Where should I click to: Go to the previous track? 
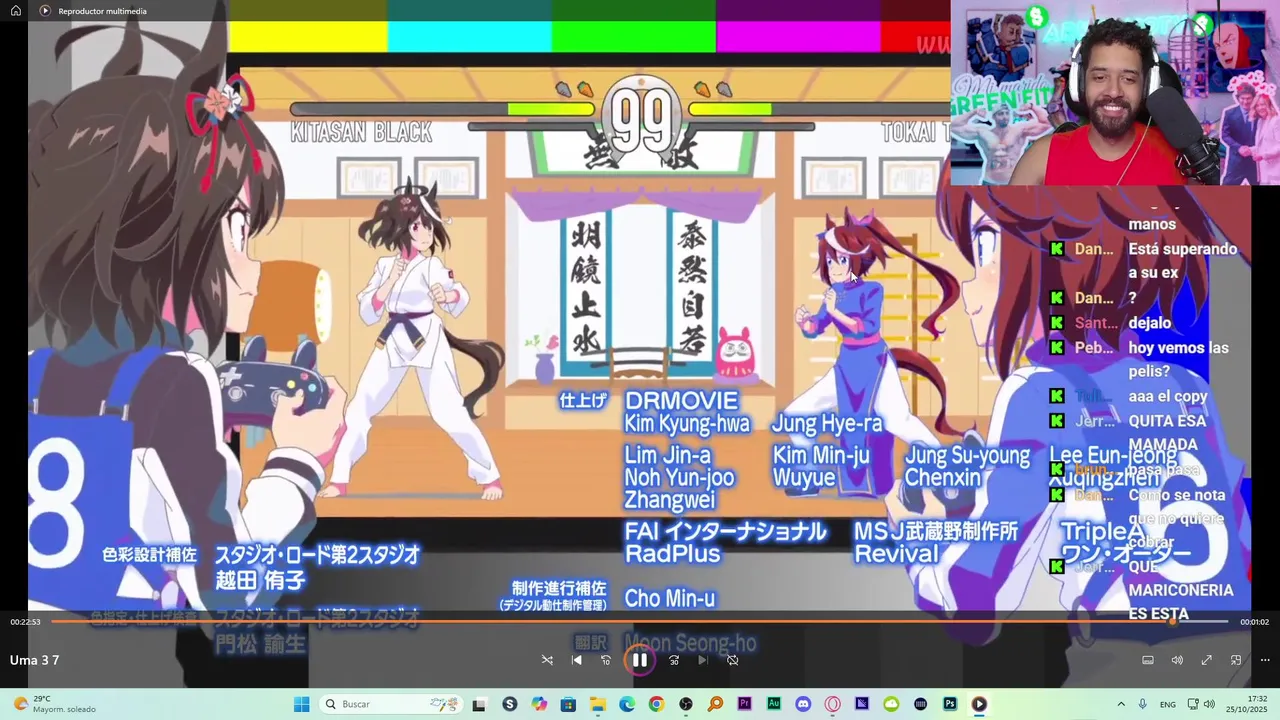coord(576,660)
